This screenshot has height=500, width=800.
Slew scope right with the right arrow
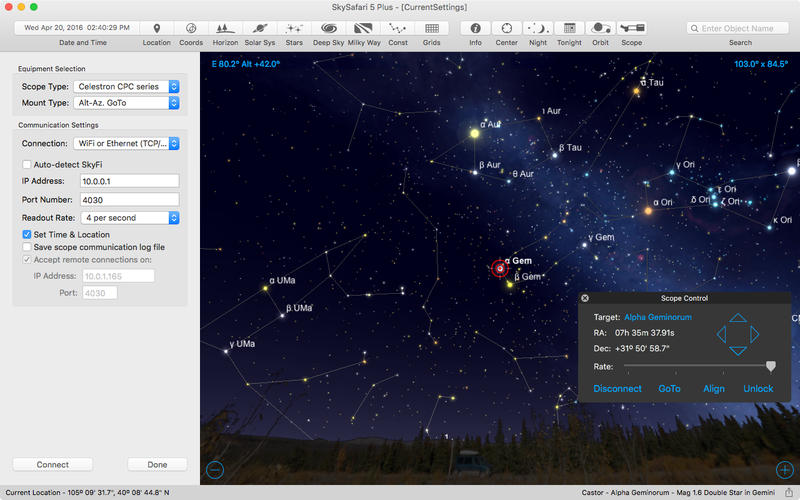pos(755,334)
